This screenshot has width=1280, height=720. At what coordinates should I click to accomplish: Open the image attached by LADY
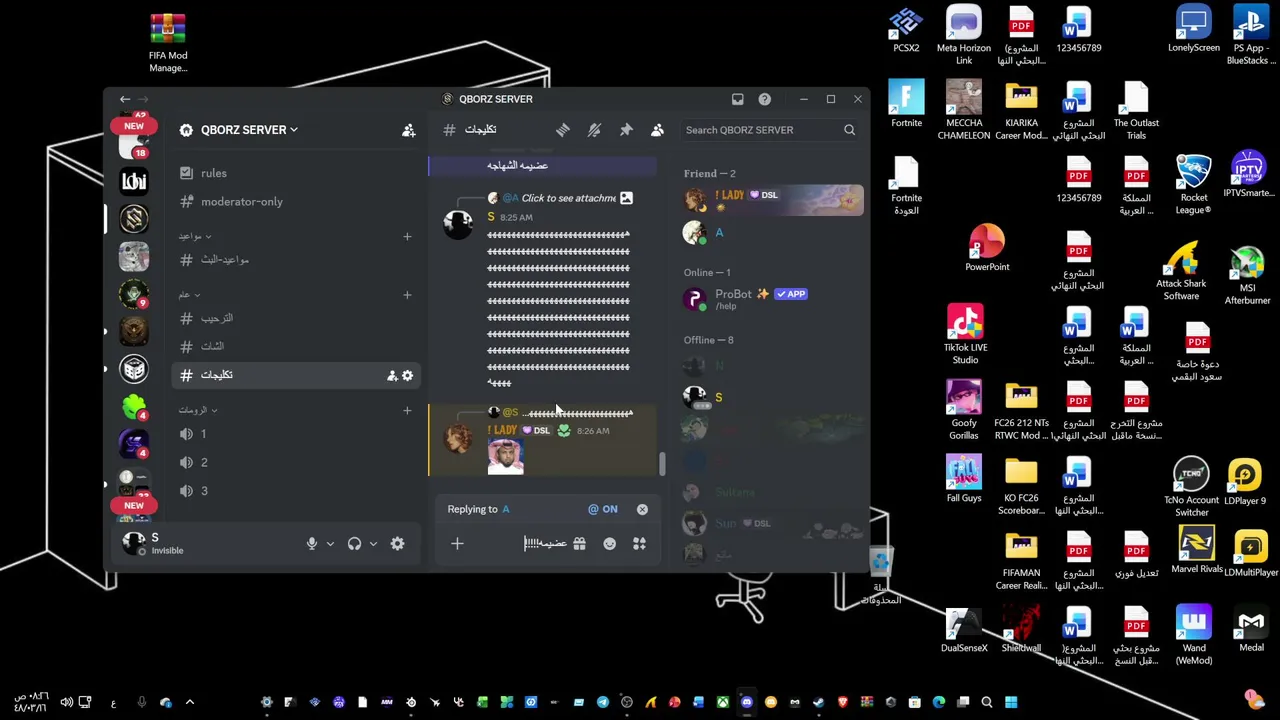point(505,456)
